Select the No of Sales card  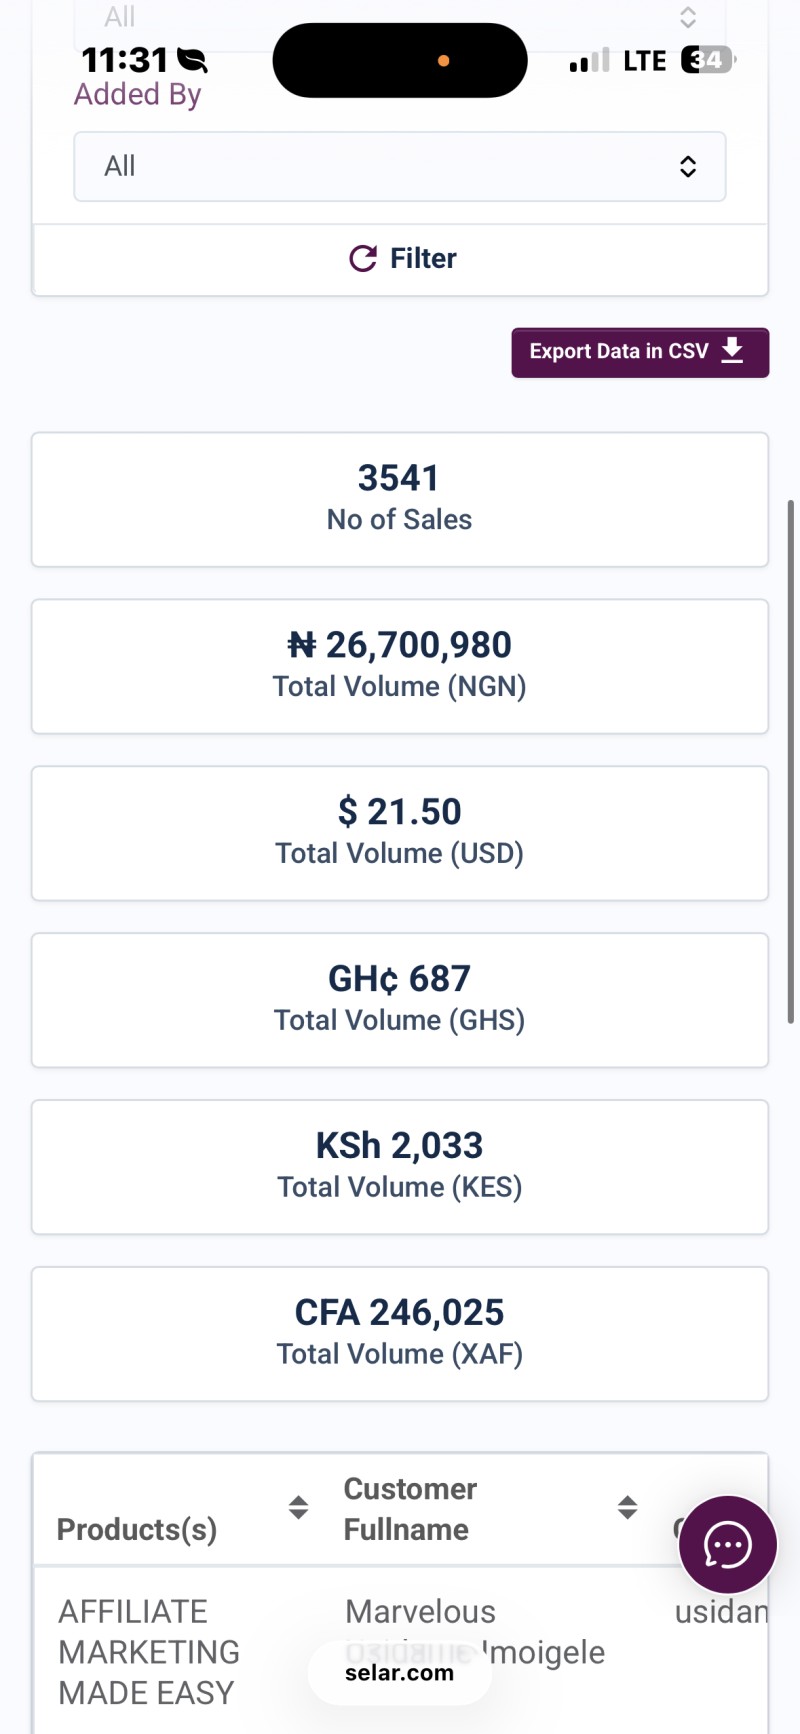click(x=400, y=499)
